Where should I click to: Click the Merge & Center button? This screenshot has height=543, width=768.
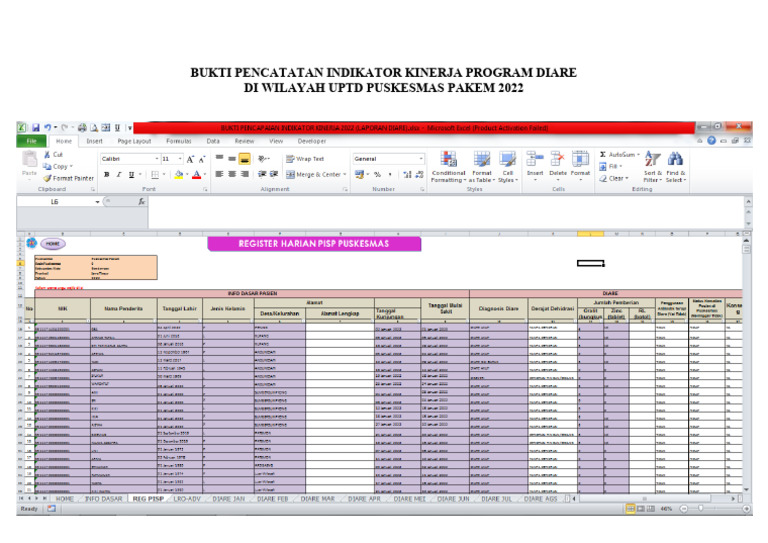point(312,174)
